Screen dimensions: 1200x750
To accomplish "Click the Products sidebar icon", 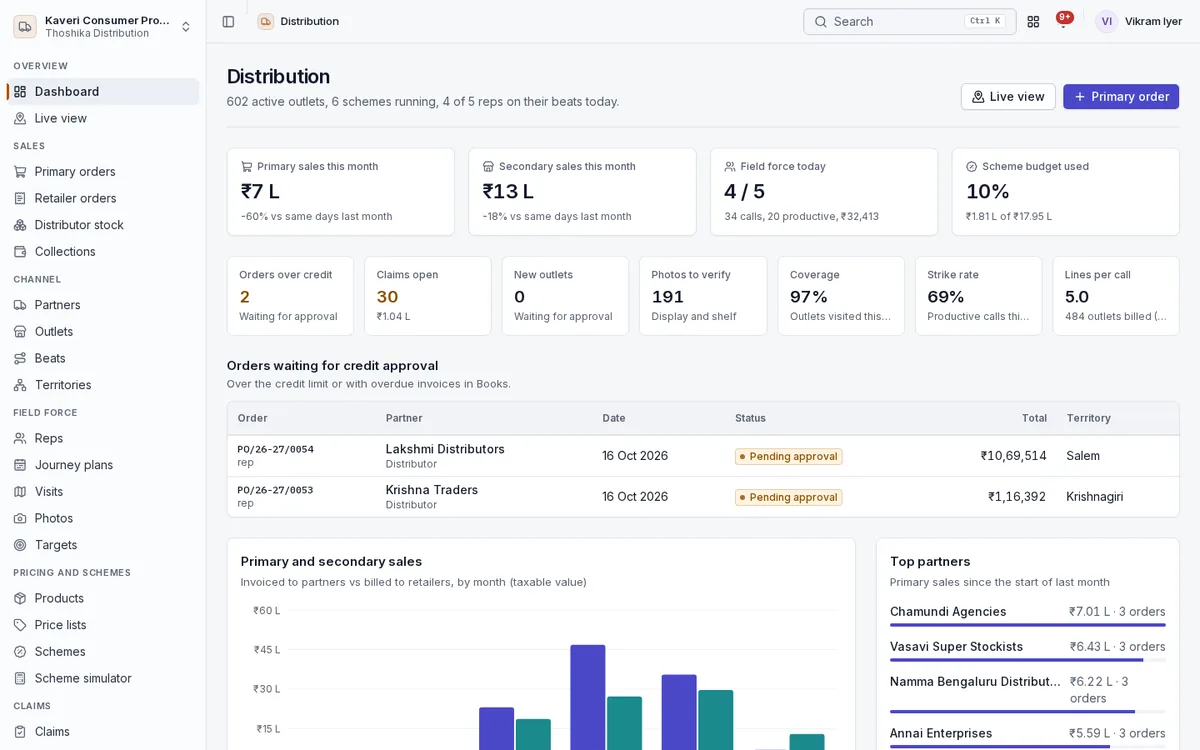I will click(x=20, y=598).
